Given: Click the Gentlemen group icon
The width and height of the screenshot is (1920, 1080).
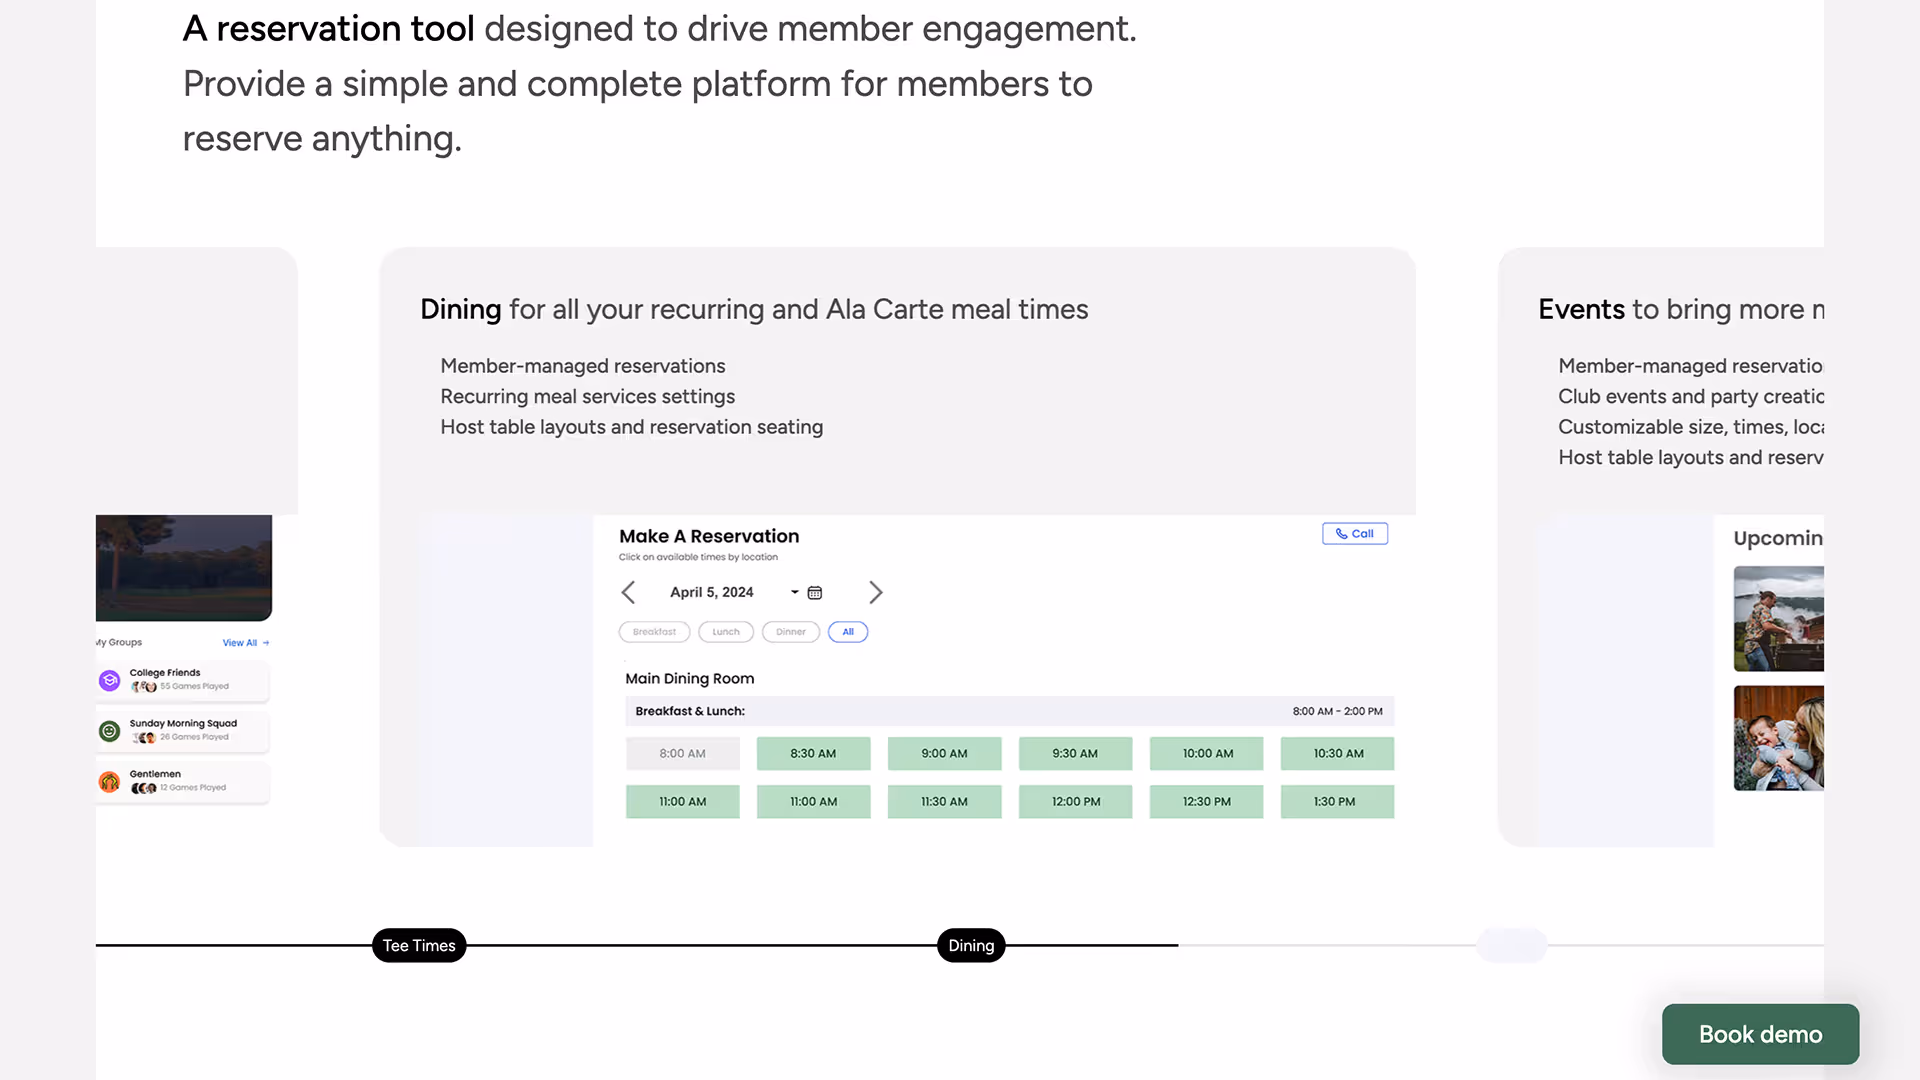Looking at the screenshot, I should 110,782.
